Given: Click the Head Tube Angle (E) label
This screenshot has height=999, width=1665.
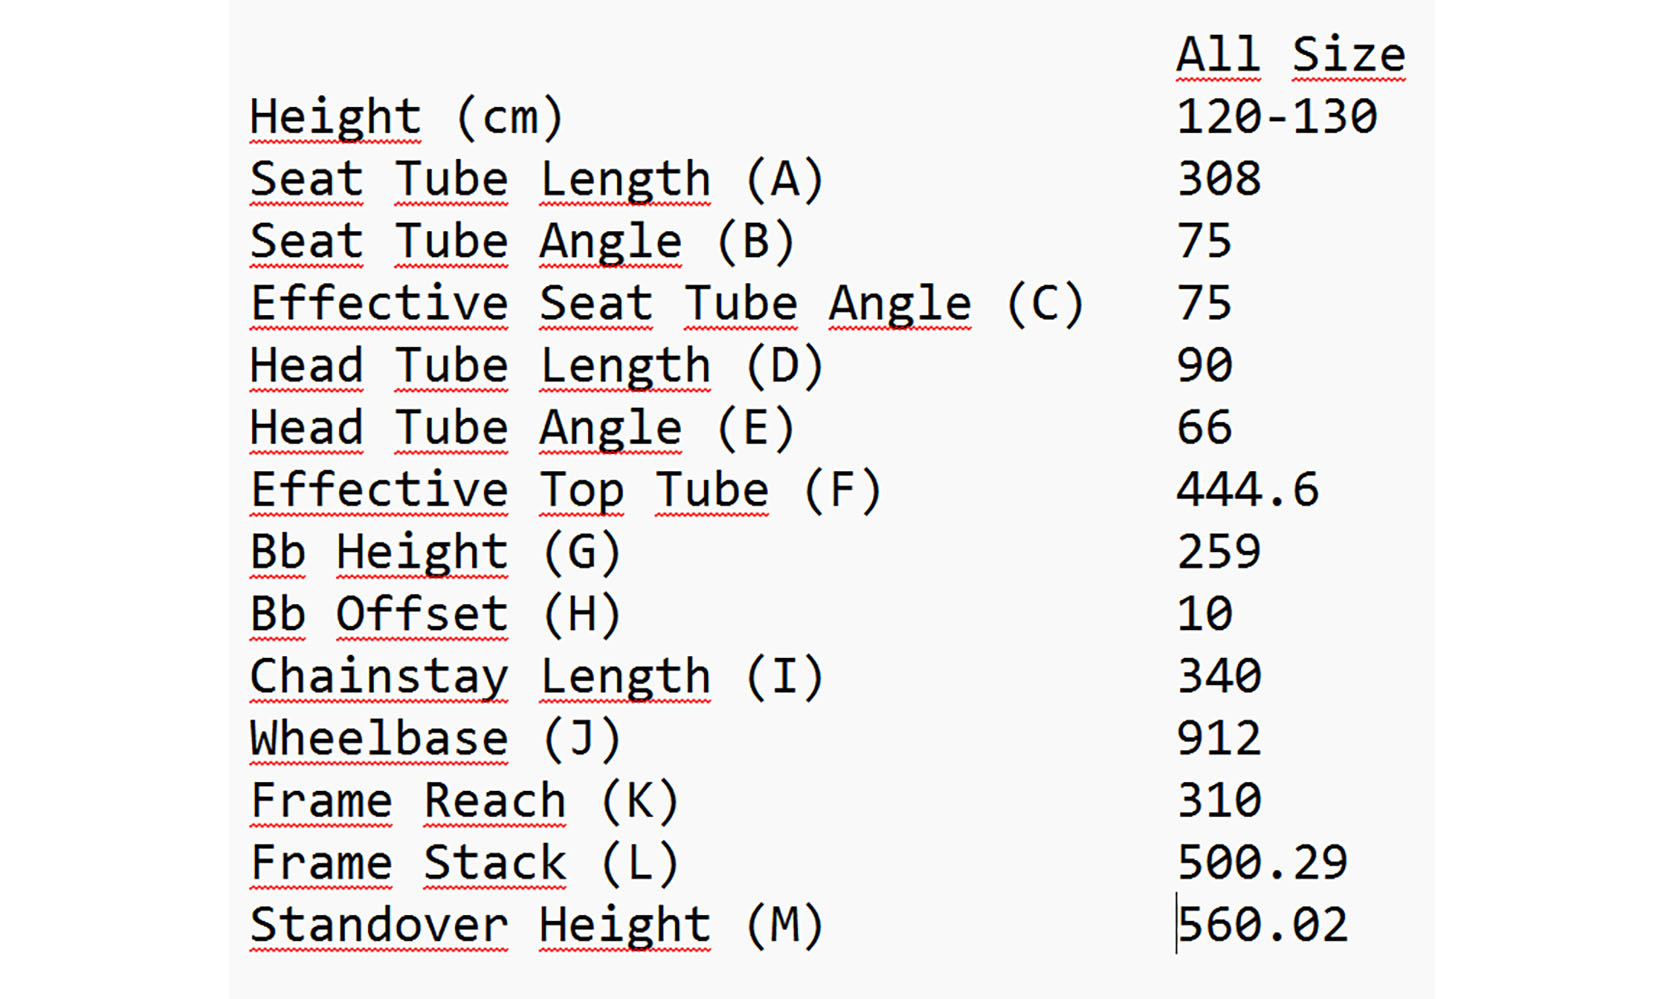Looking at the screenshot, I should click(x=522, y=428).
